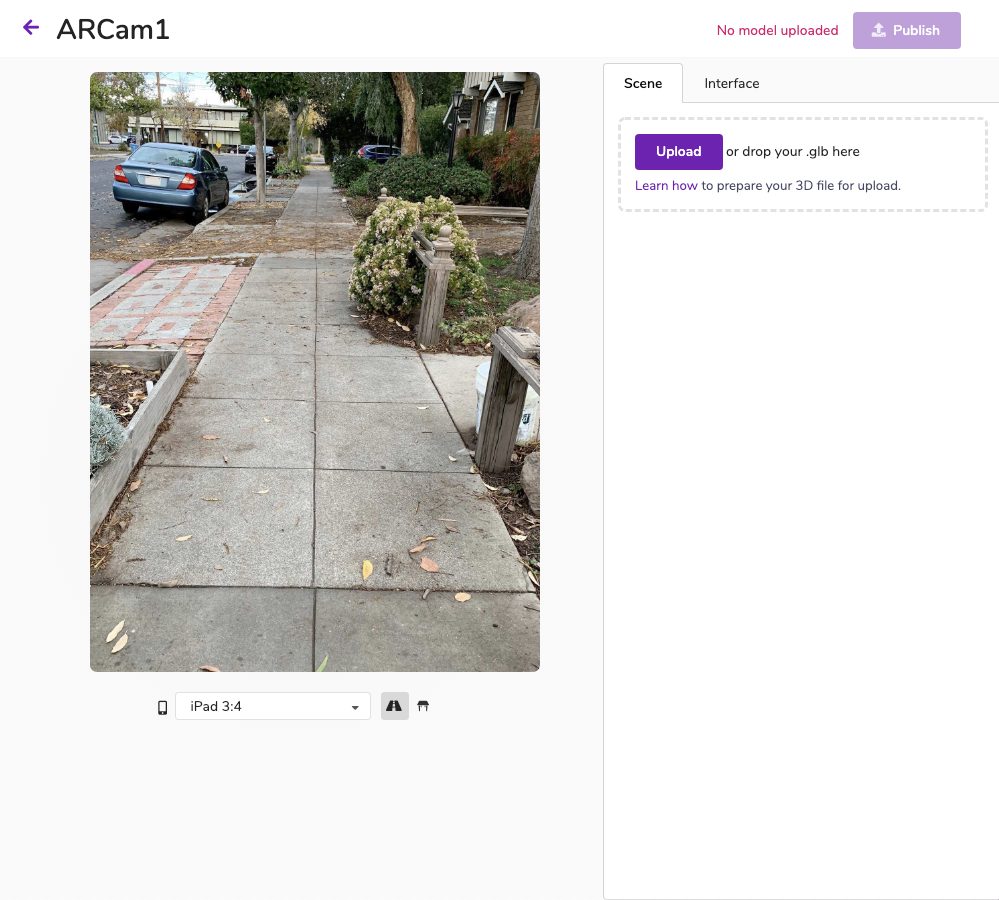Select the road background scene icon
Image resolution: width=999 pixels, height=900 pixels.
[x=394, y=706]
